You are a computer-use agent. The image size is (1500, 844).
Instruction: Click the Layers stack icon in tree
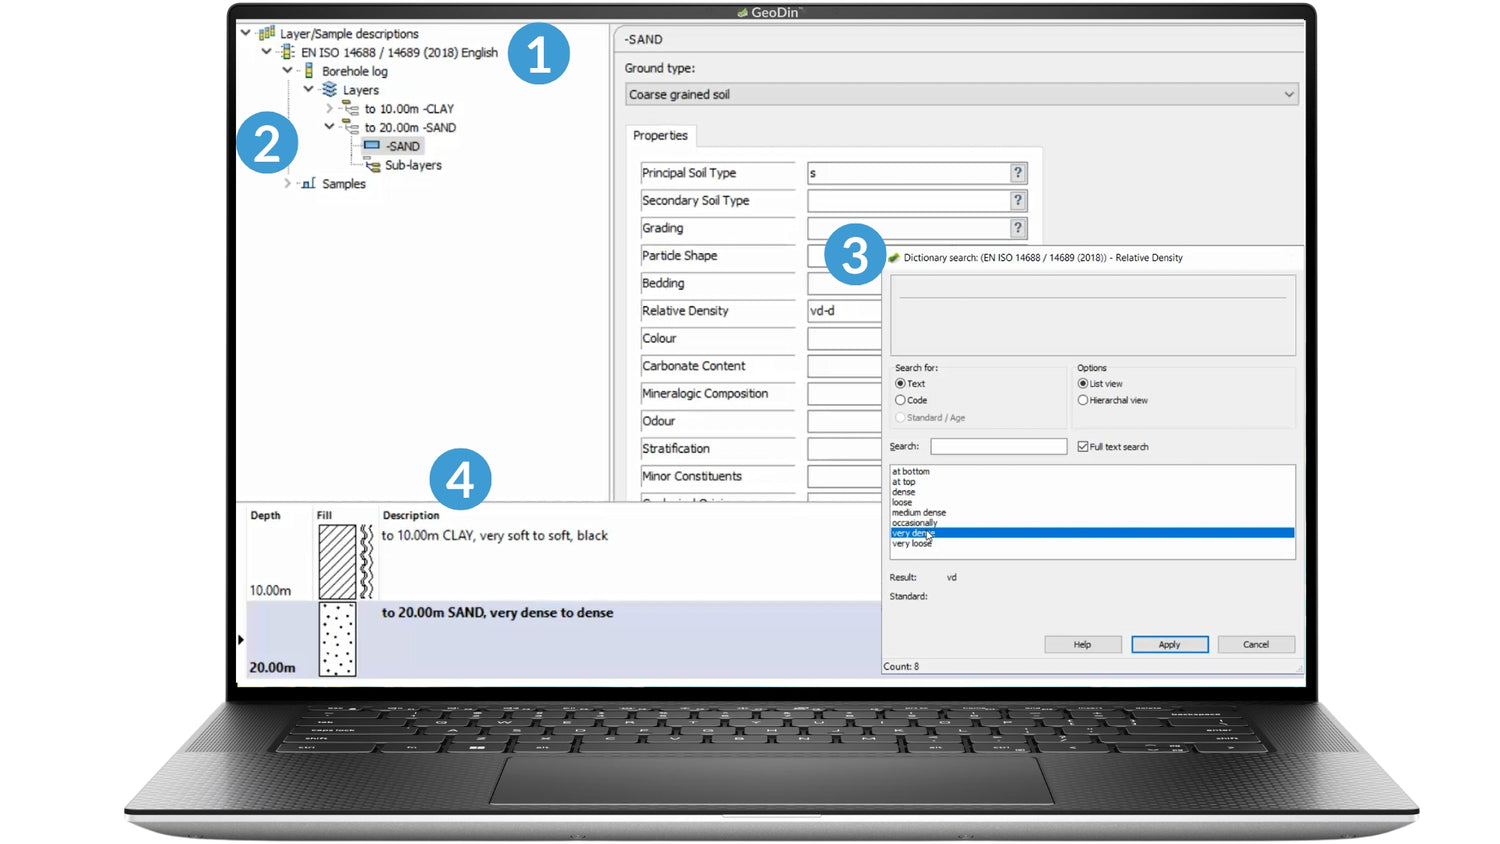(x=329, y=90)
